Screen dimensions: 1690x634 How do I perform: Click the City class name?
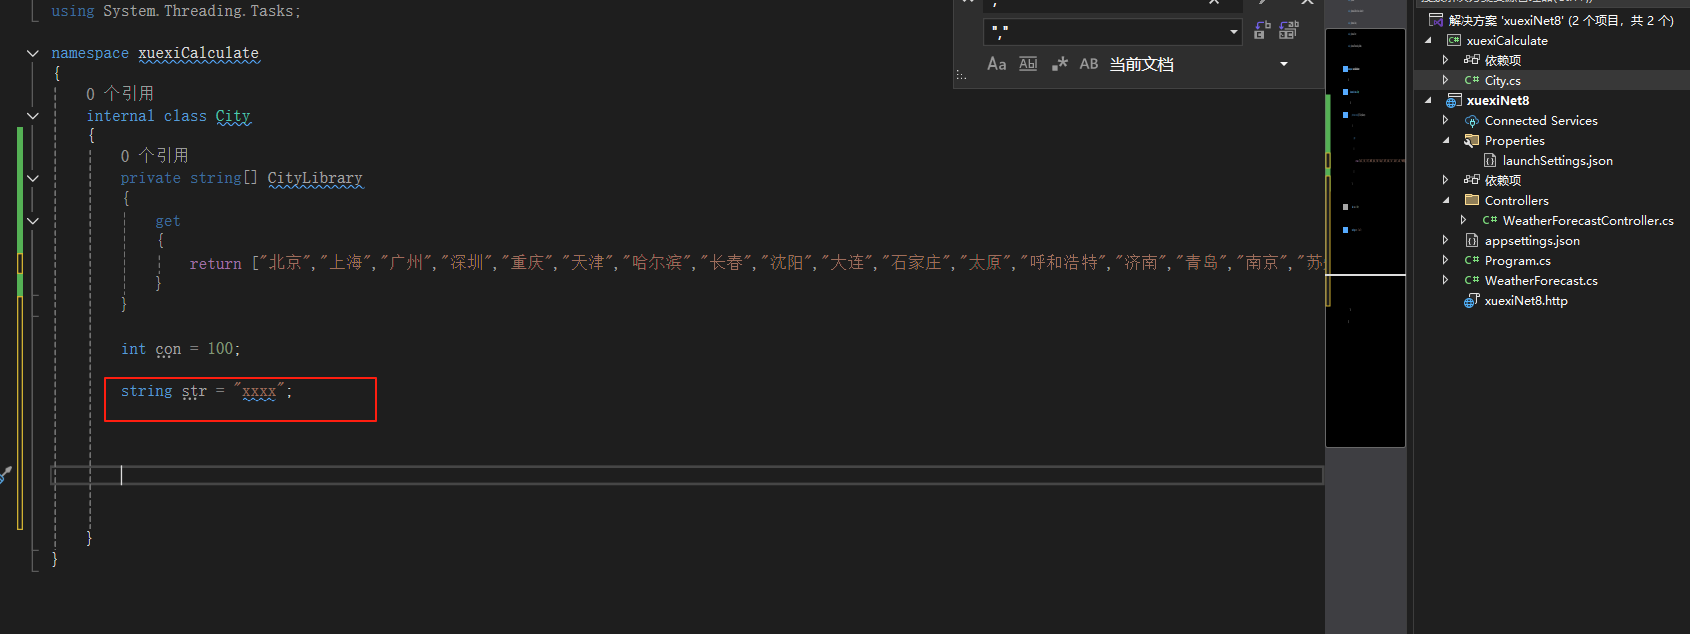233,116
